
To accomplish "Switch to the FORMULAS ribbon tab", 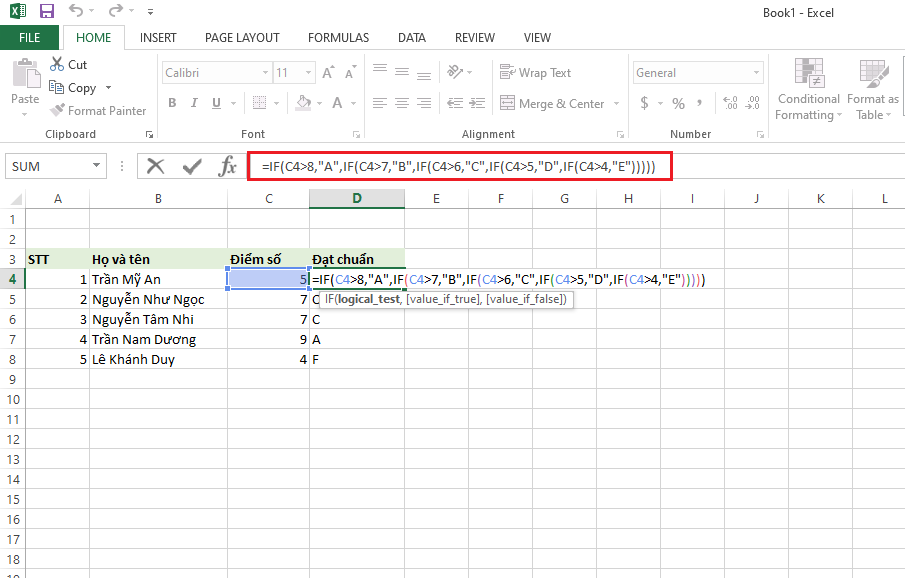I will (x=337, y=37).
